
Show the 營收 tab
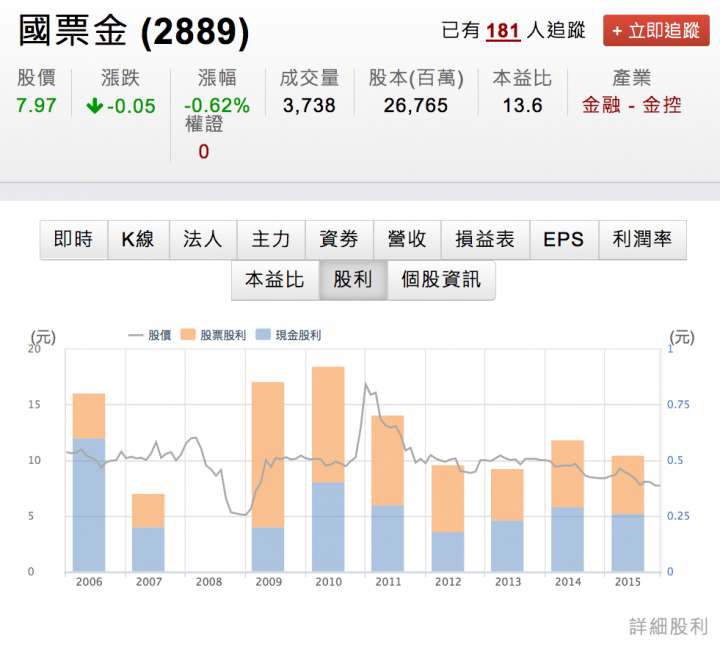pyautogui.click(x=407, y=239)
